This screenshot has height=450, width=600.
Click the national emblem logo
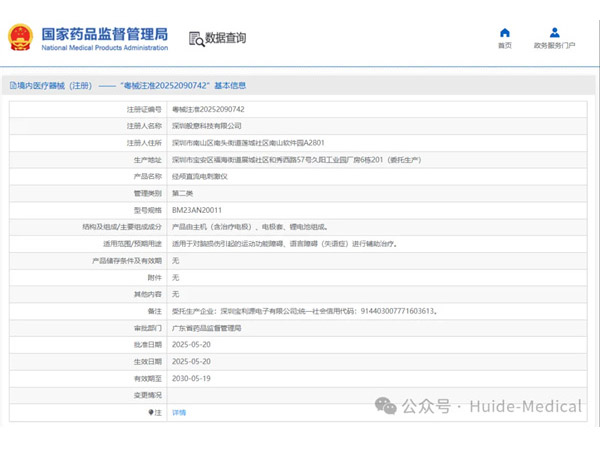(x=20, y=38)
